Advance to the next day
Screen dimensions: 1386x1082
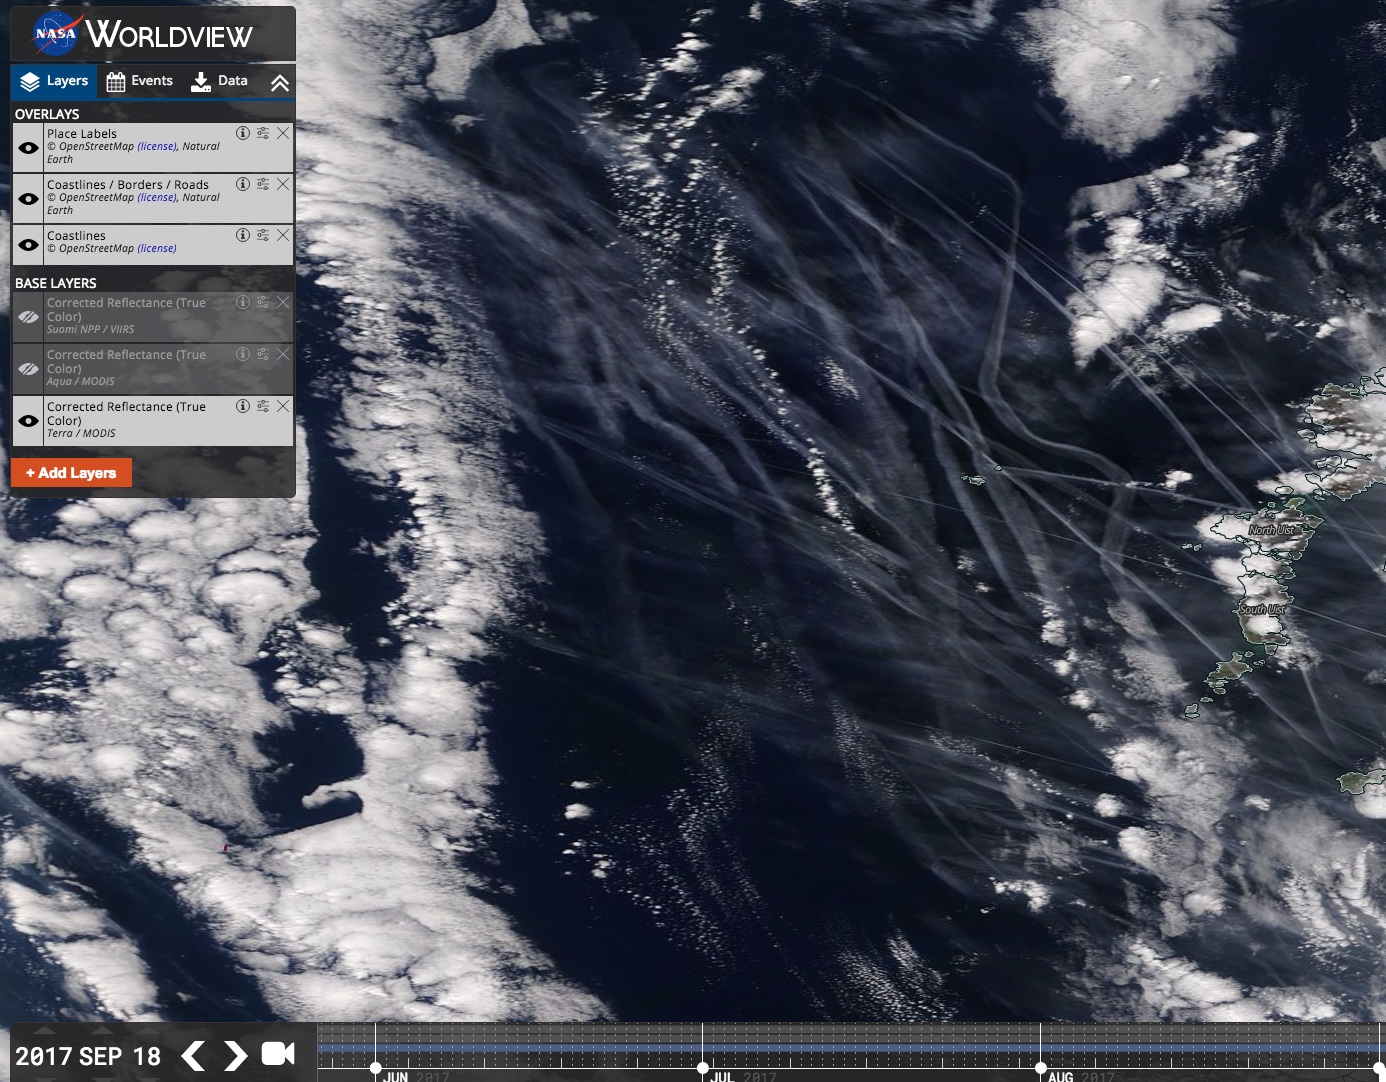click(x=235, y=1056)
